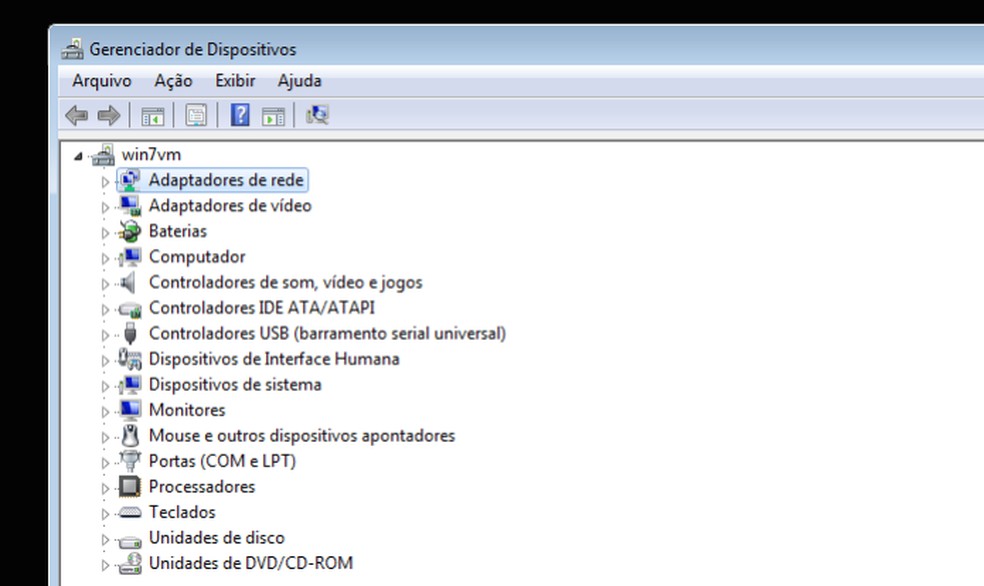984x586 pixels.
Task: Expand the Mouse e outros dispositivos node
Action: coord(105,437)
